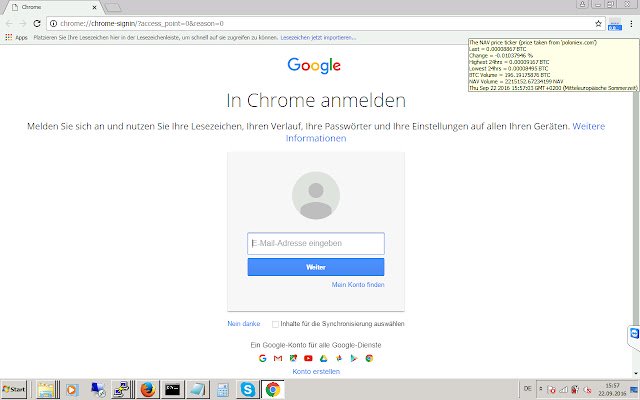
Task: Reload the page with the refresh icon
Action: click(37, 24)
